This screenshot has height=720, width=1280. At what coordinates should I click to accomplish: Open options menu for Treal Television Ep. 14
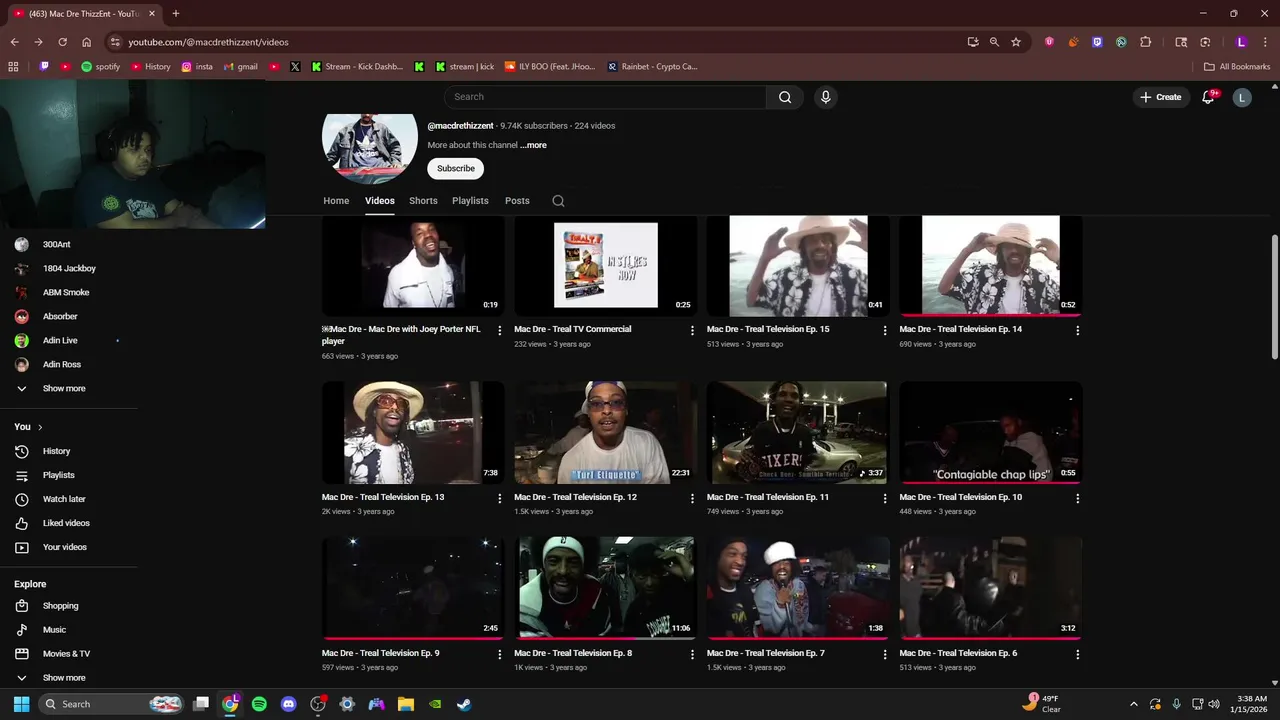[x=1077, y=330]
